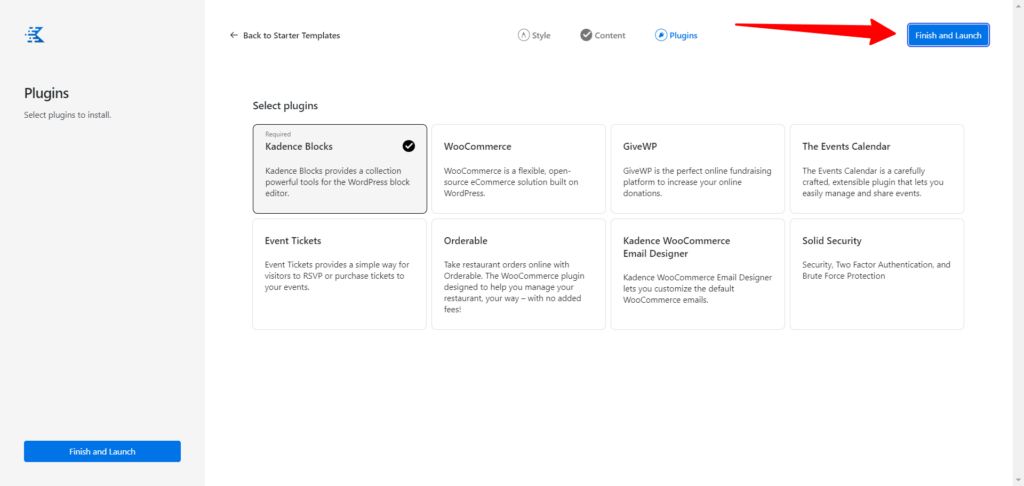Select the WooCommerce plugin card
The height and width of the screenshot is (486, 1024).
519,169
